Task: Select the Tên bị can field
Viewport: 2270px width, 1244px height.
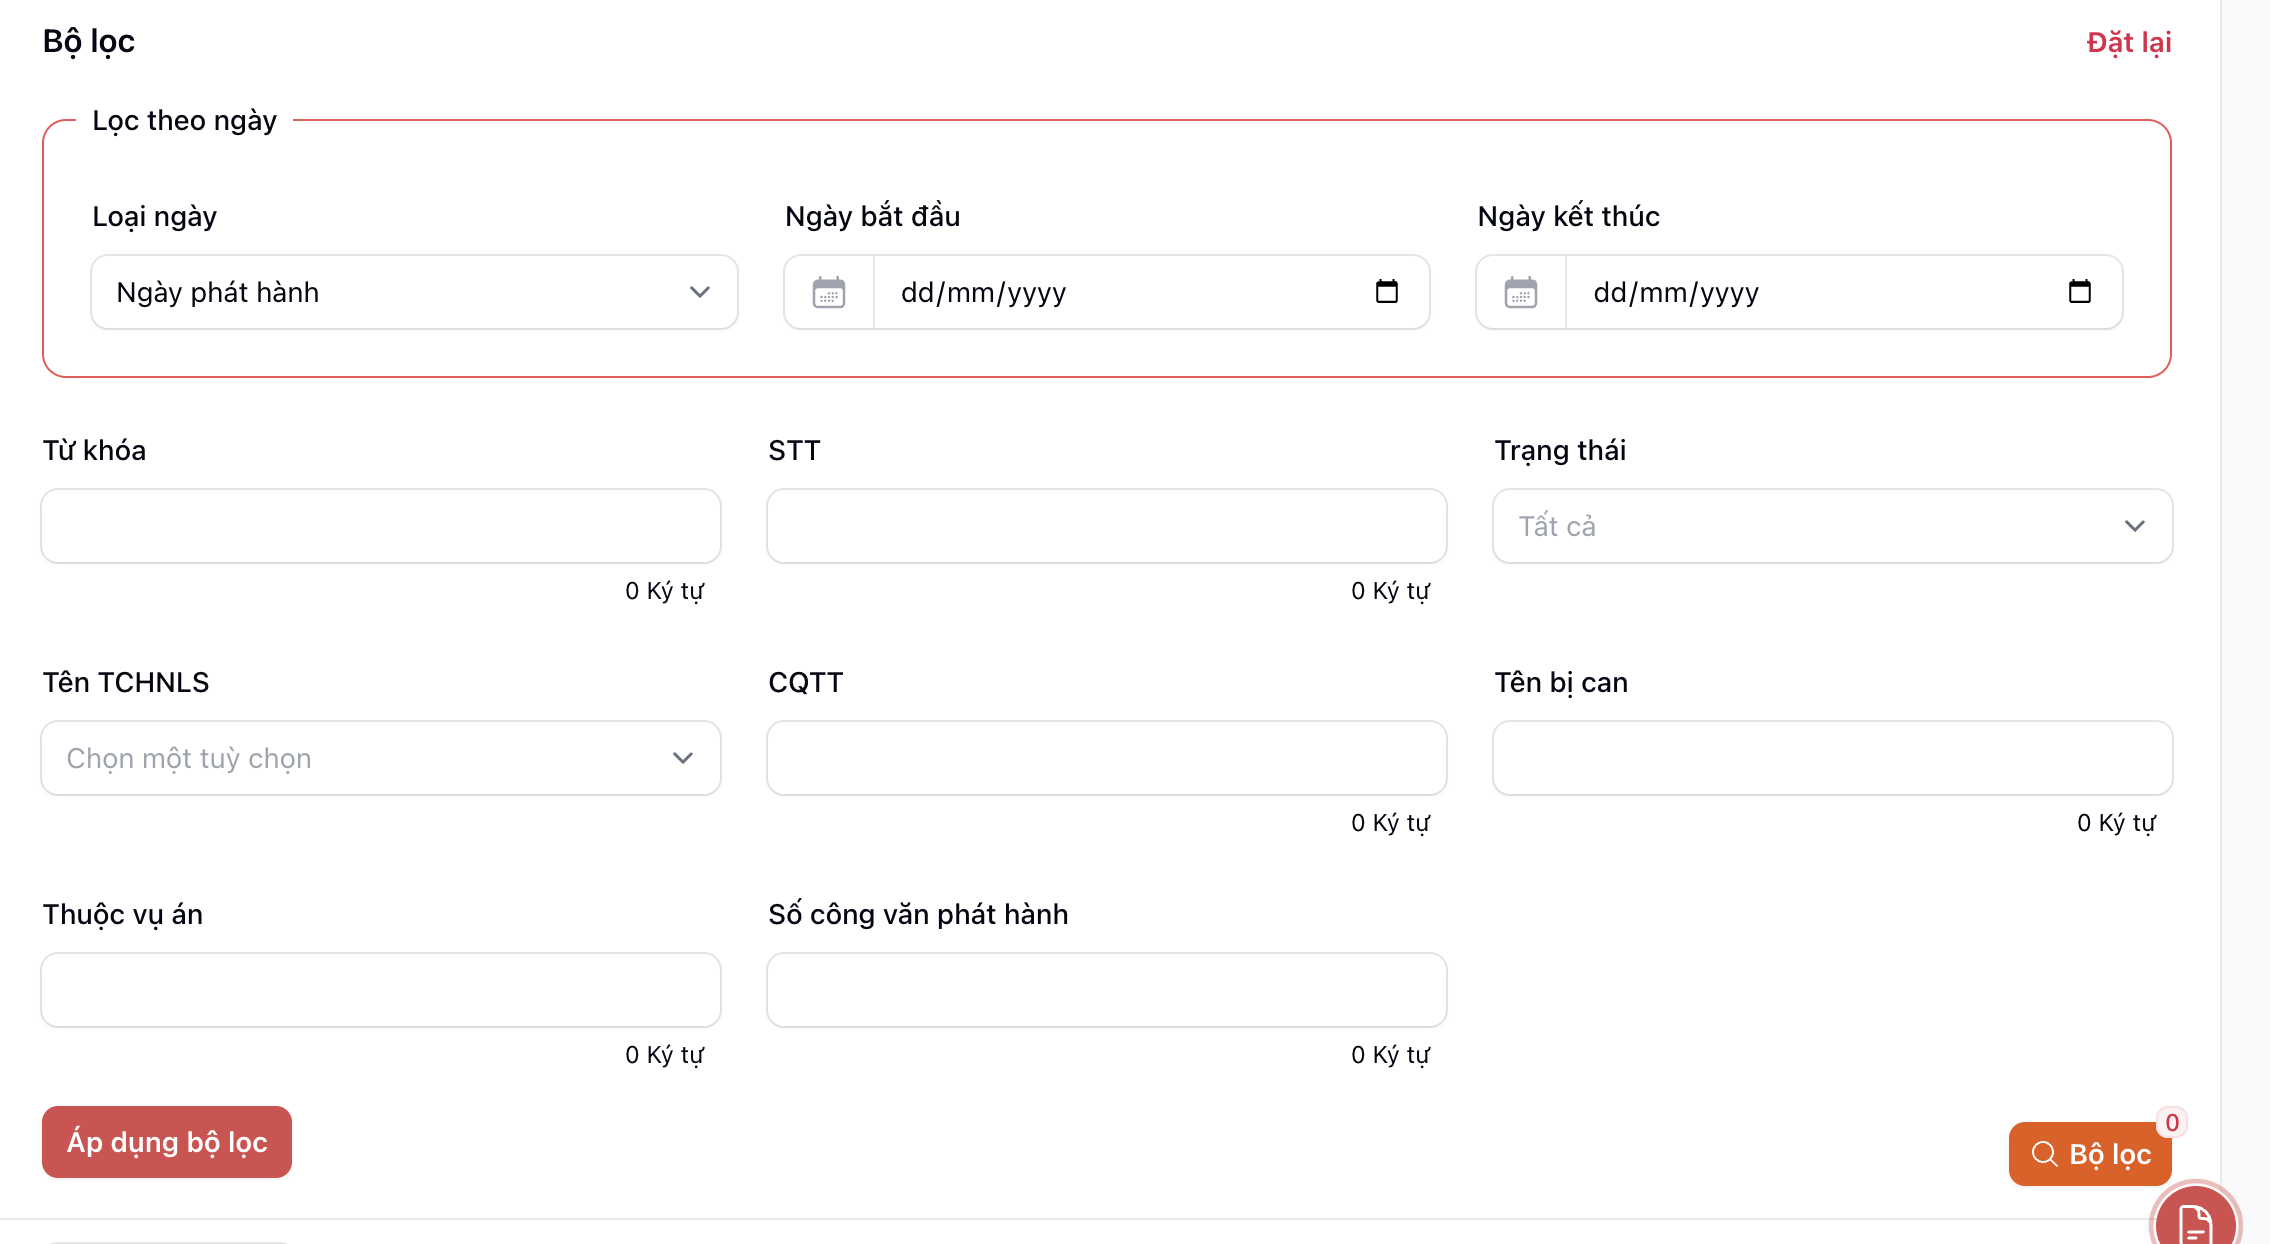Action: [1832, 758]
